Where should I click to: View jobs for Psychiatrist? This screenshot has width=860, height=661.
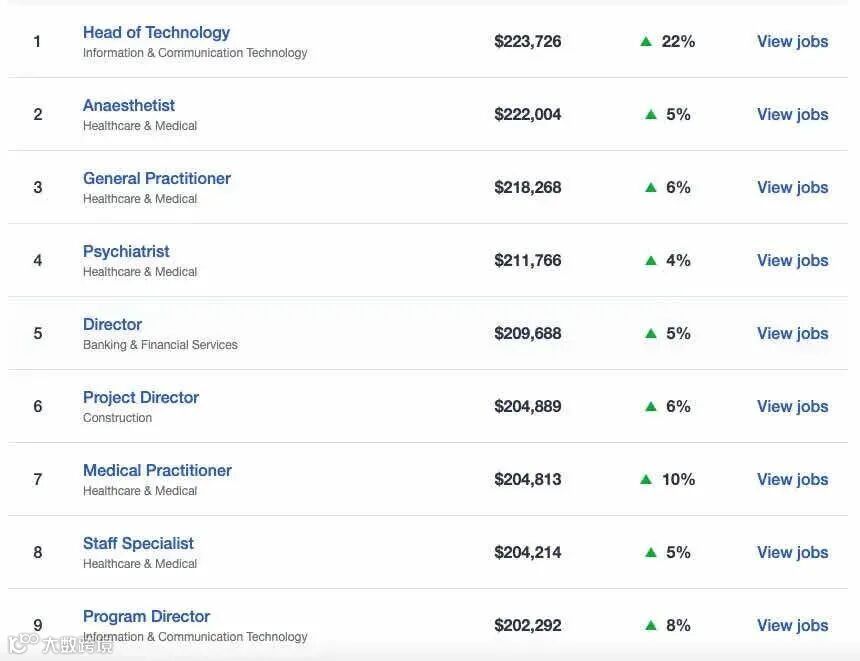point(792,260)
